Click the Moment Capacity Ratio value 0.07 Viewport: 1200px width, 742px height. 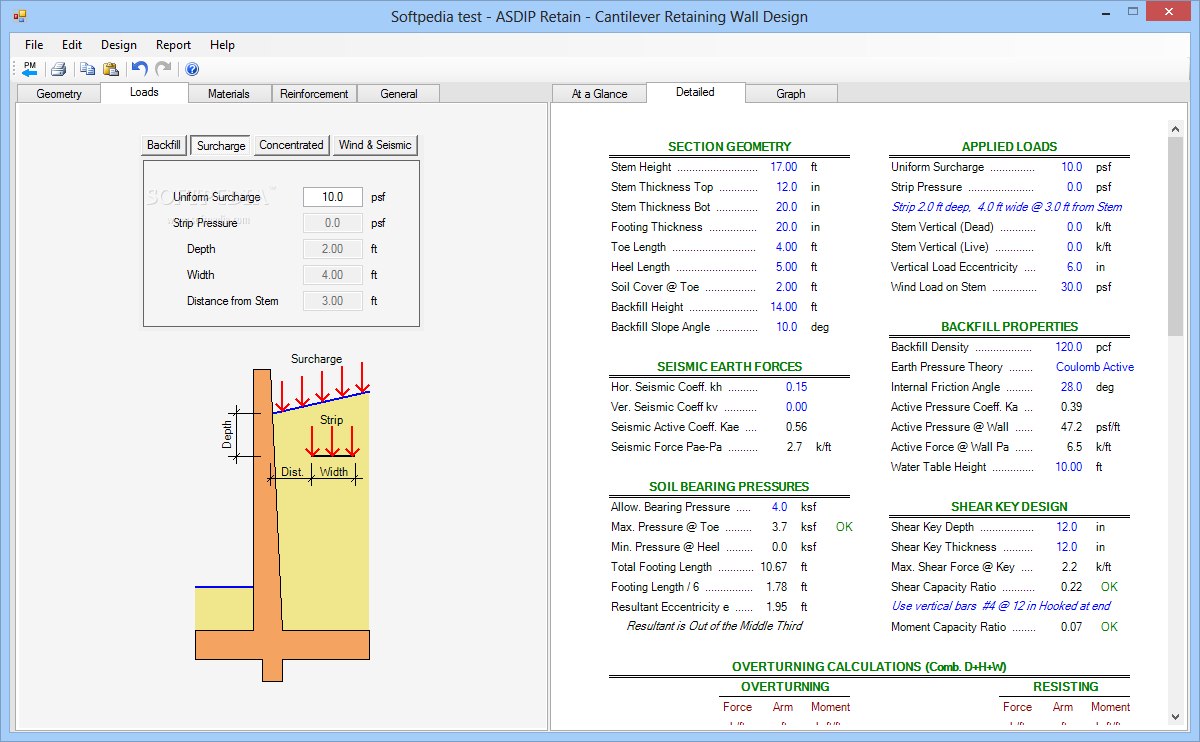(1072, 627)
